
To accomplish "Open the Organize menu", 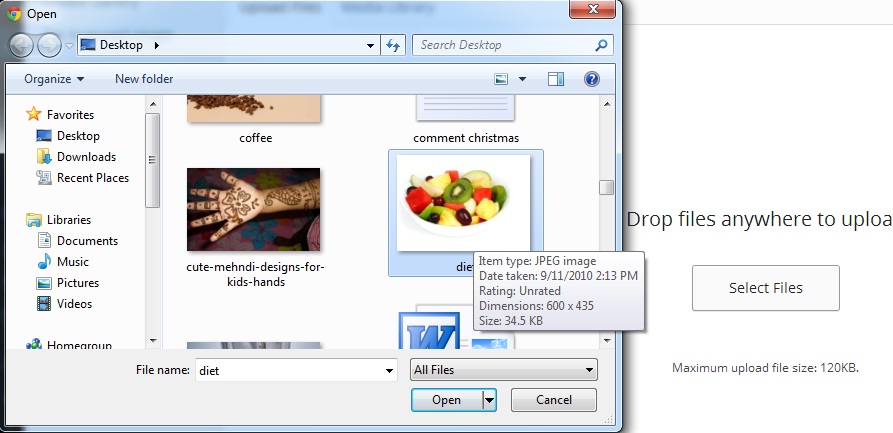I will click(54, 79).
